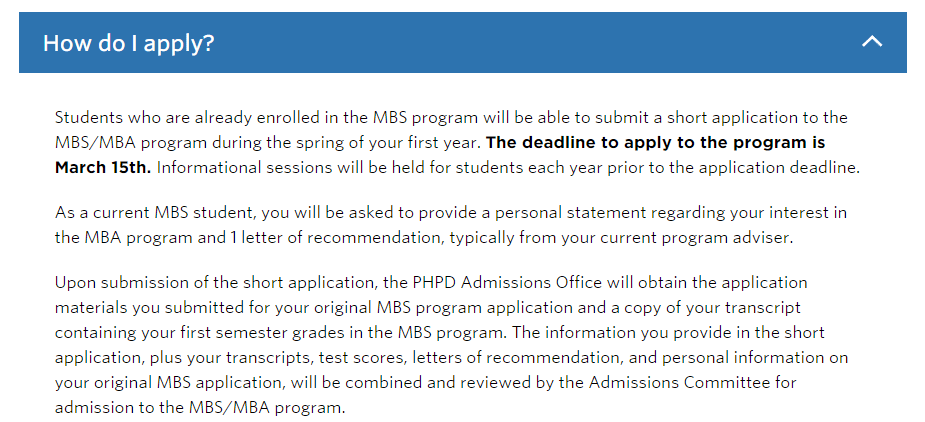The image size is (925, 422).
Task: Collapse the section using the chevron-up icon
Action: point(872,42)
